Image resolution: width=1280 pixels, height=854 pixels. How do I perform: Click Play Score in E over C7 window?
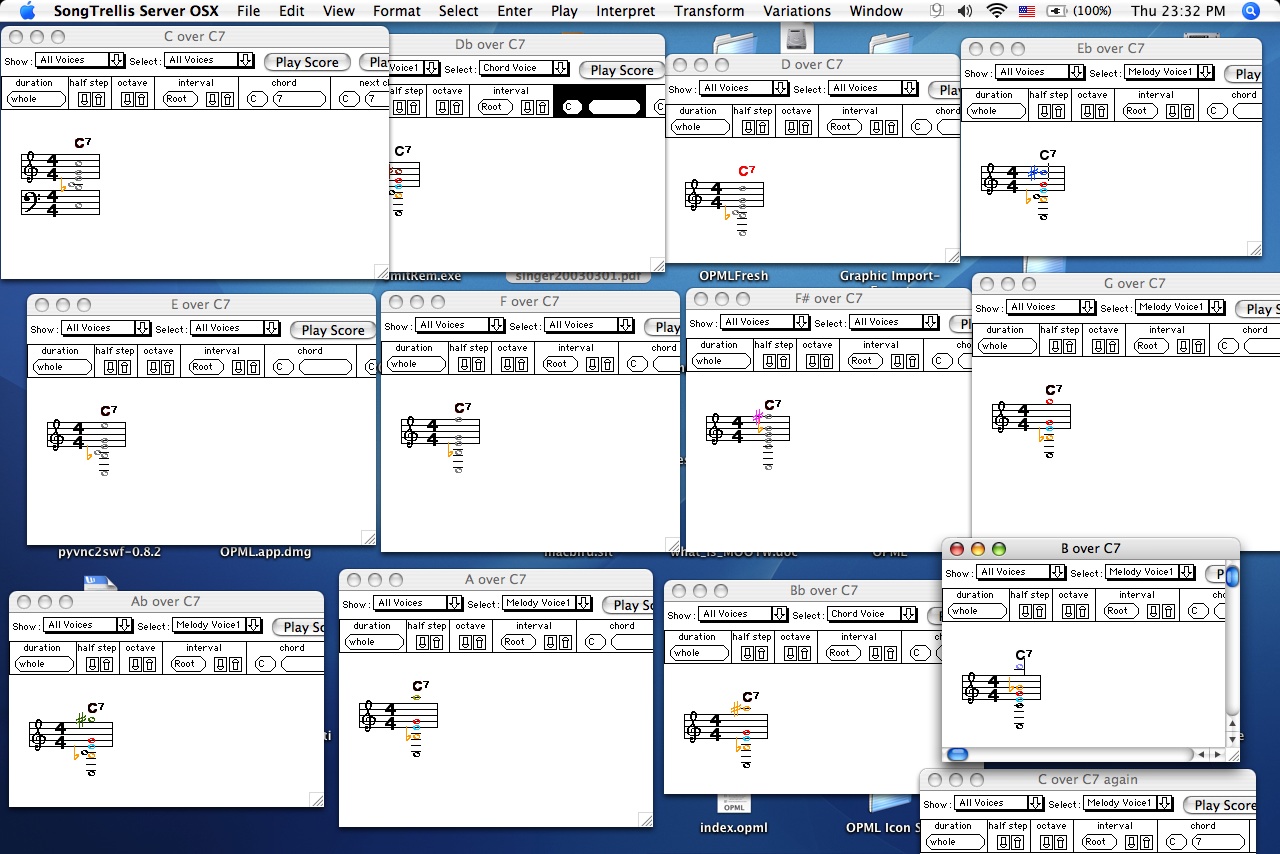point(333,330)
